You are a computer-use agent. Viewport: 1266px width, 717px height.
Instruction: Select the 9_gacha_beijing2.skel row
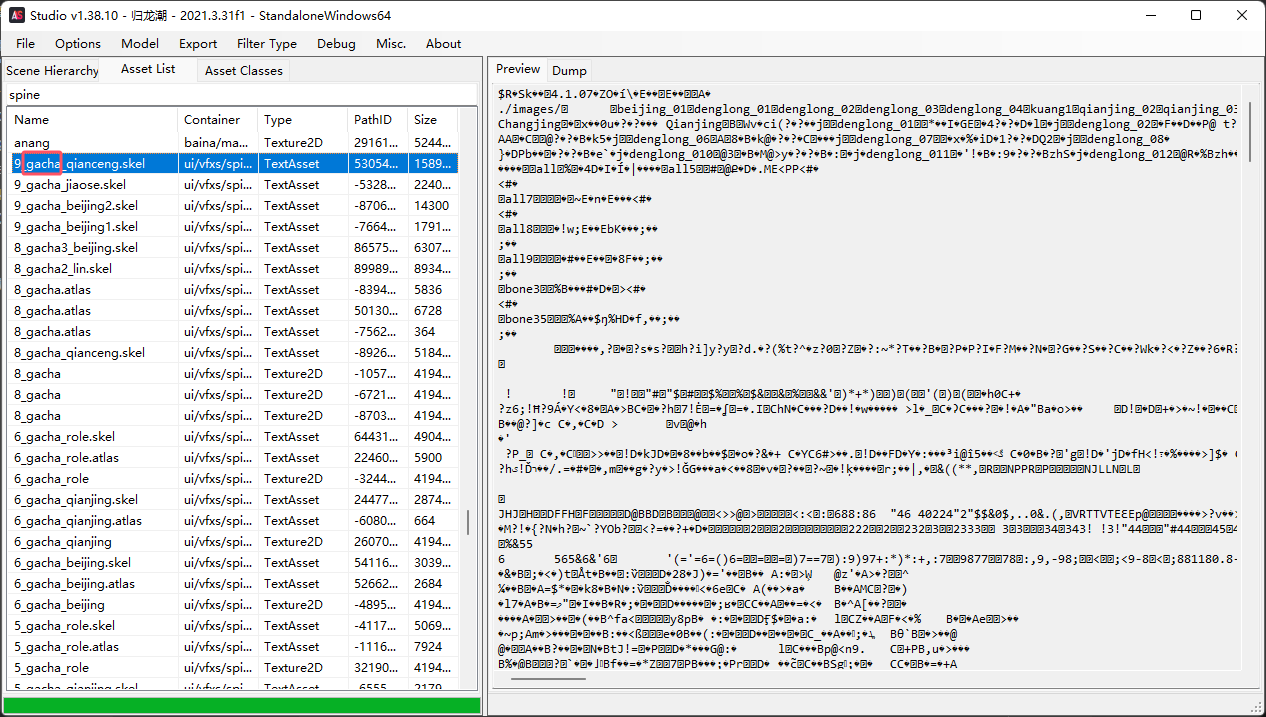coord(234,205)
